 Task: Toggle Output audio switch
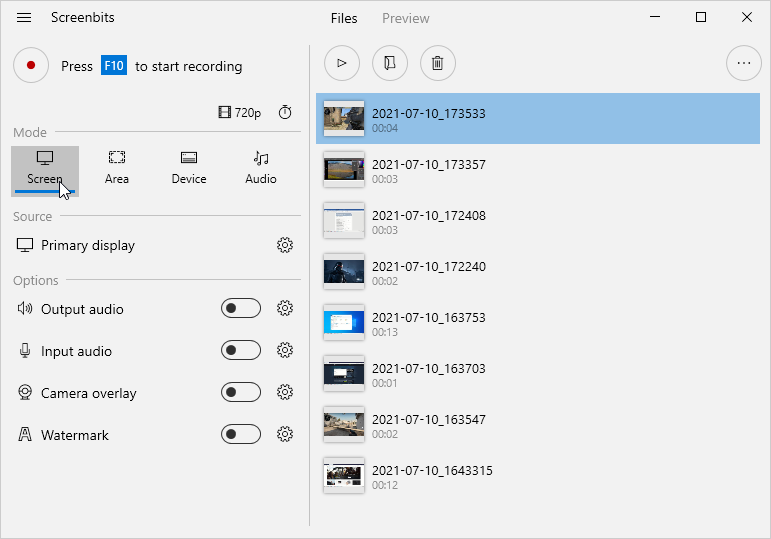pyautogui.click(x=241, y=308)
